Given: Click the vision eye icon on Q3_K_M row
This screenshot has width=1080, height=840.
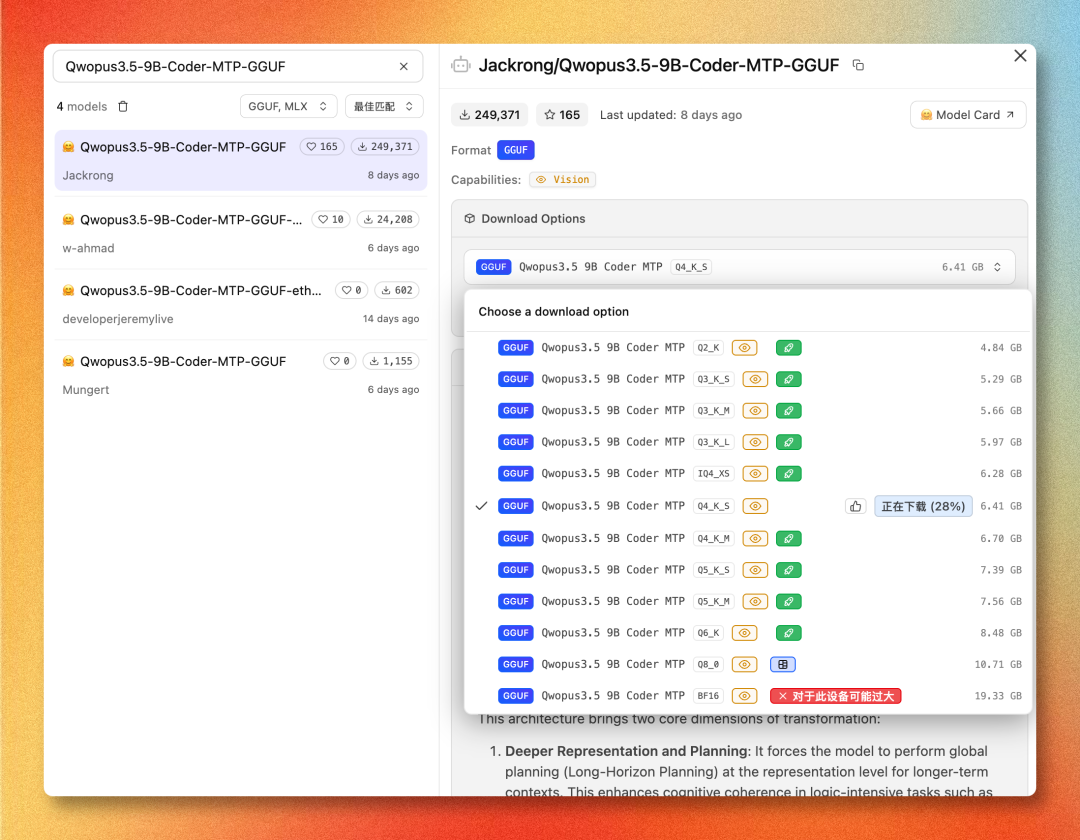Looking at the screenshot, I should tap(756, 411).
